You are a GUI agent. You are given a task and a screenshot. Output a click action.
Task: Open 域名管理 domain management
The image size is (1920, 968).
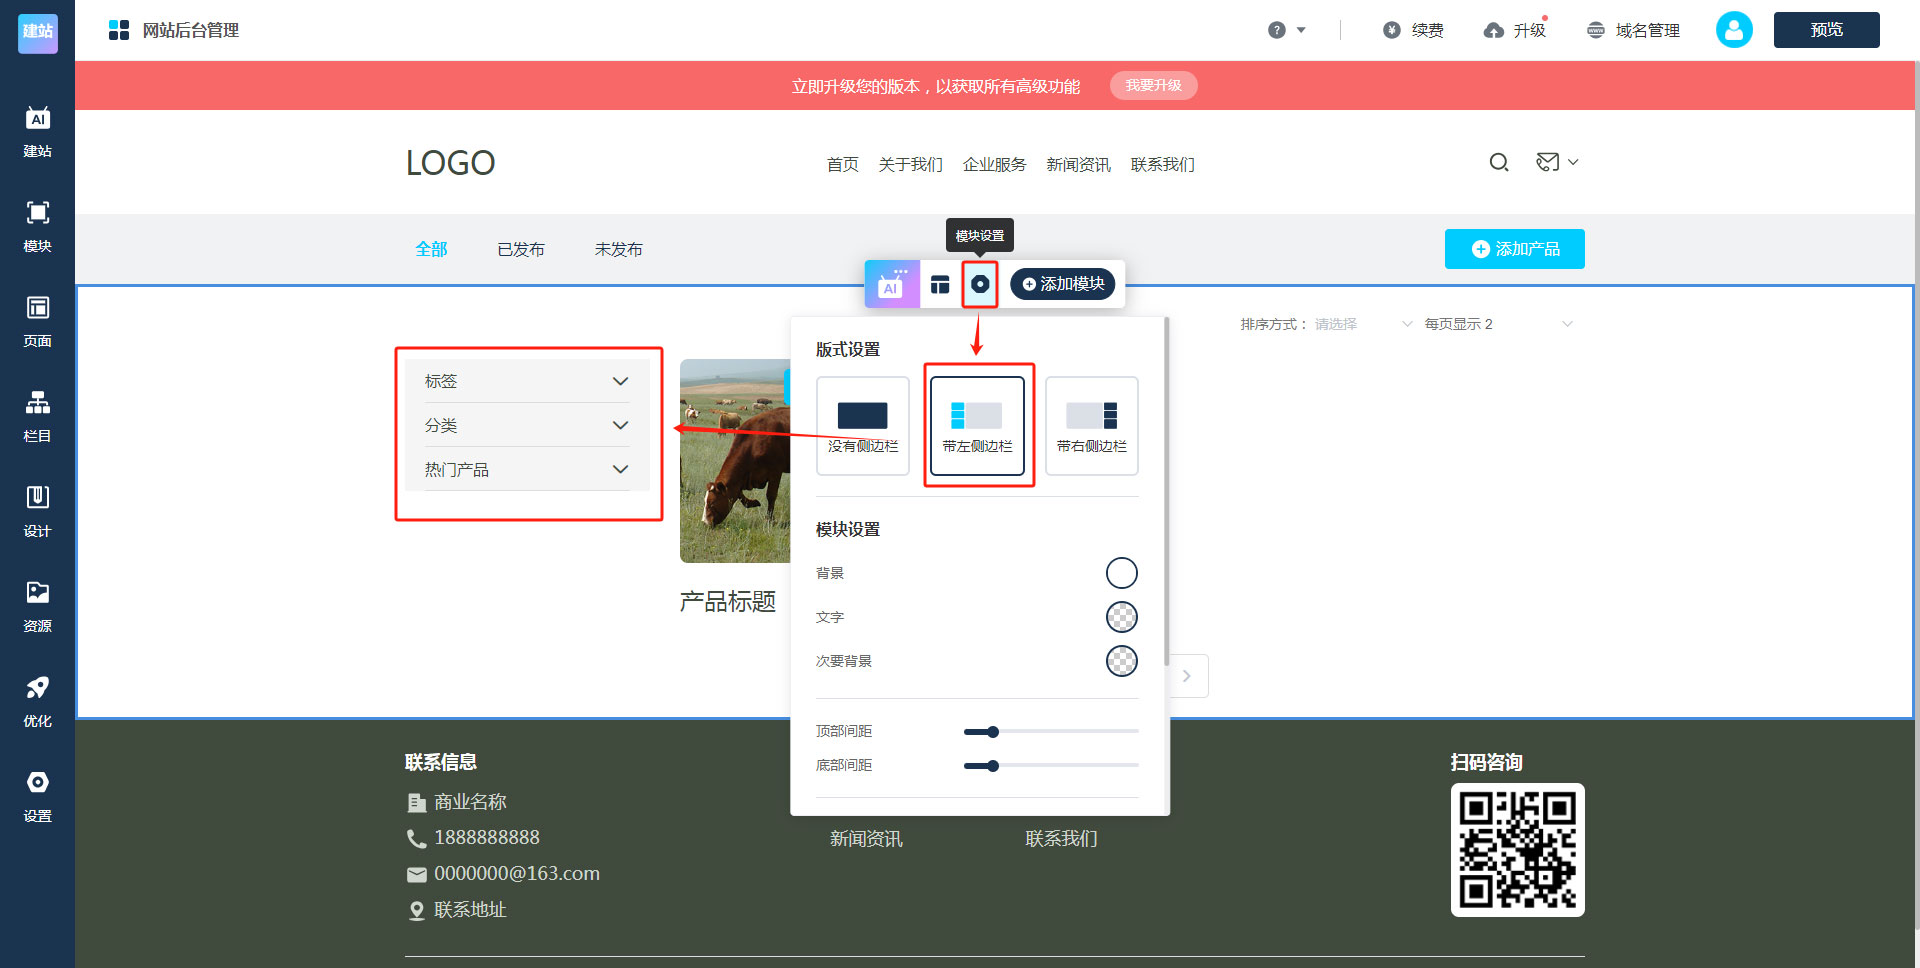[x=1633, y=30]
